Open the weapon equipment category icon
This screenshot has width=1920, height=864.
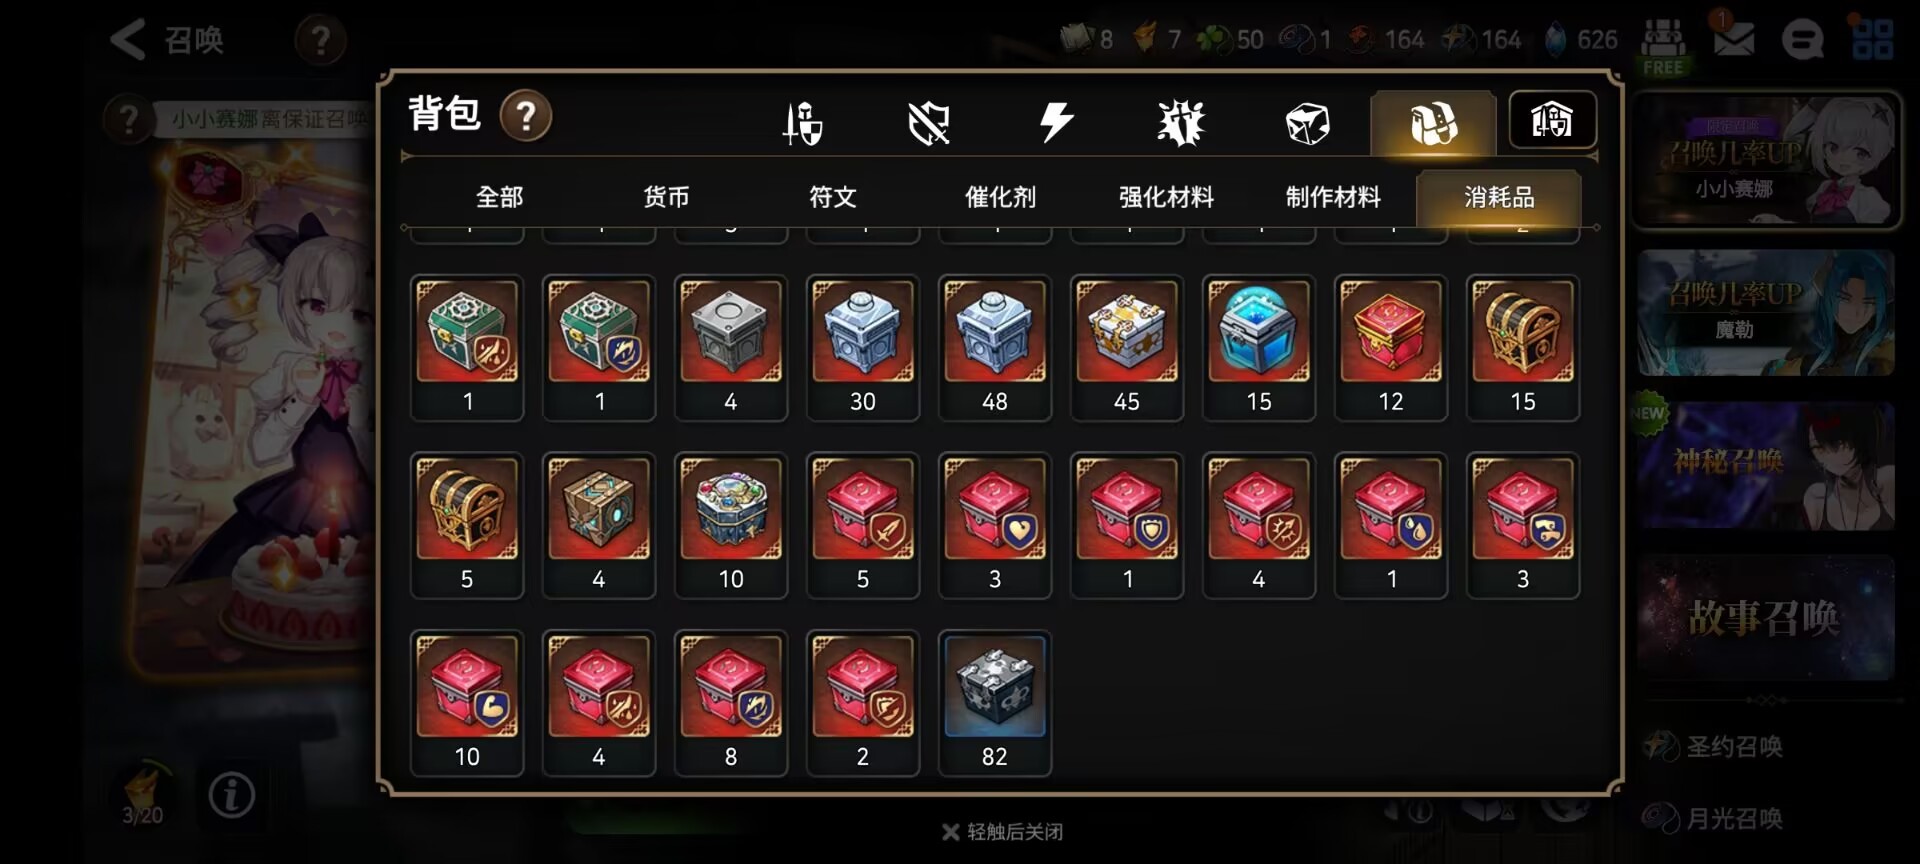click(802, 124)
